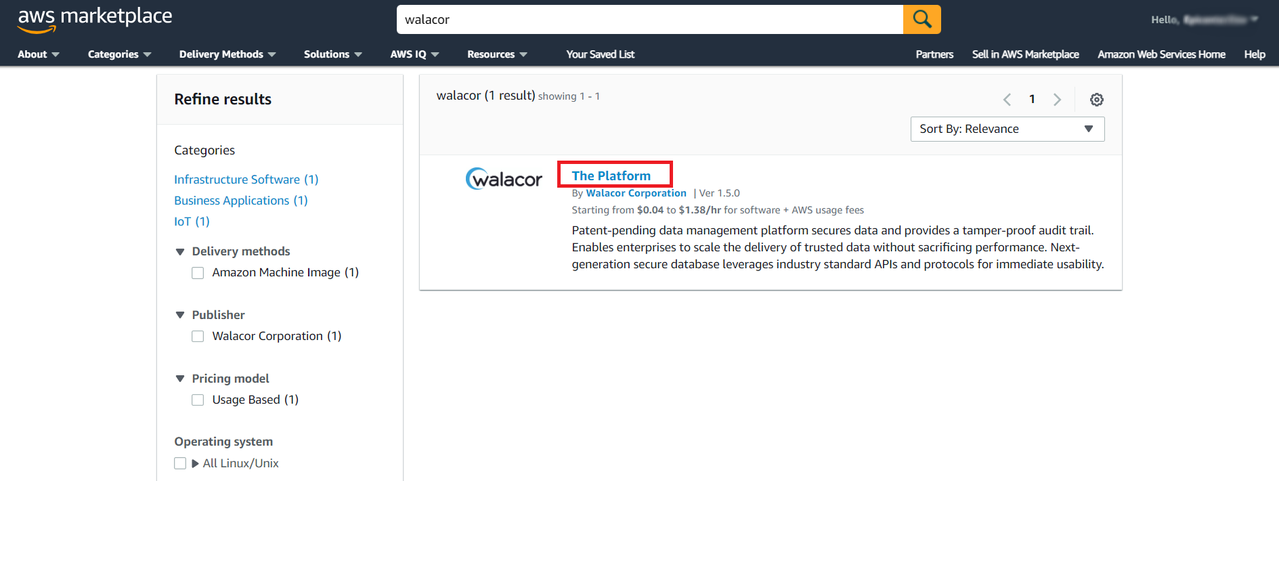Click the walacor (1 result) heading
1279x588 pixels.
click(486, 96)
